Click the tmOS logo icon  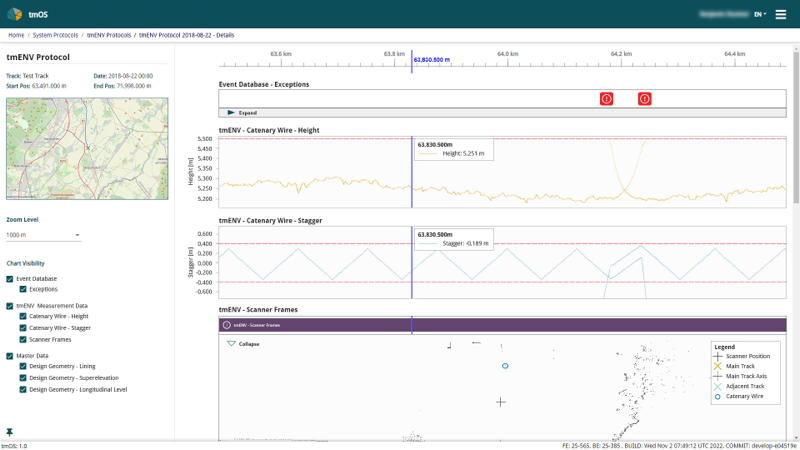tap(15, 14)
